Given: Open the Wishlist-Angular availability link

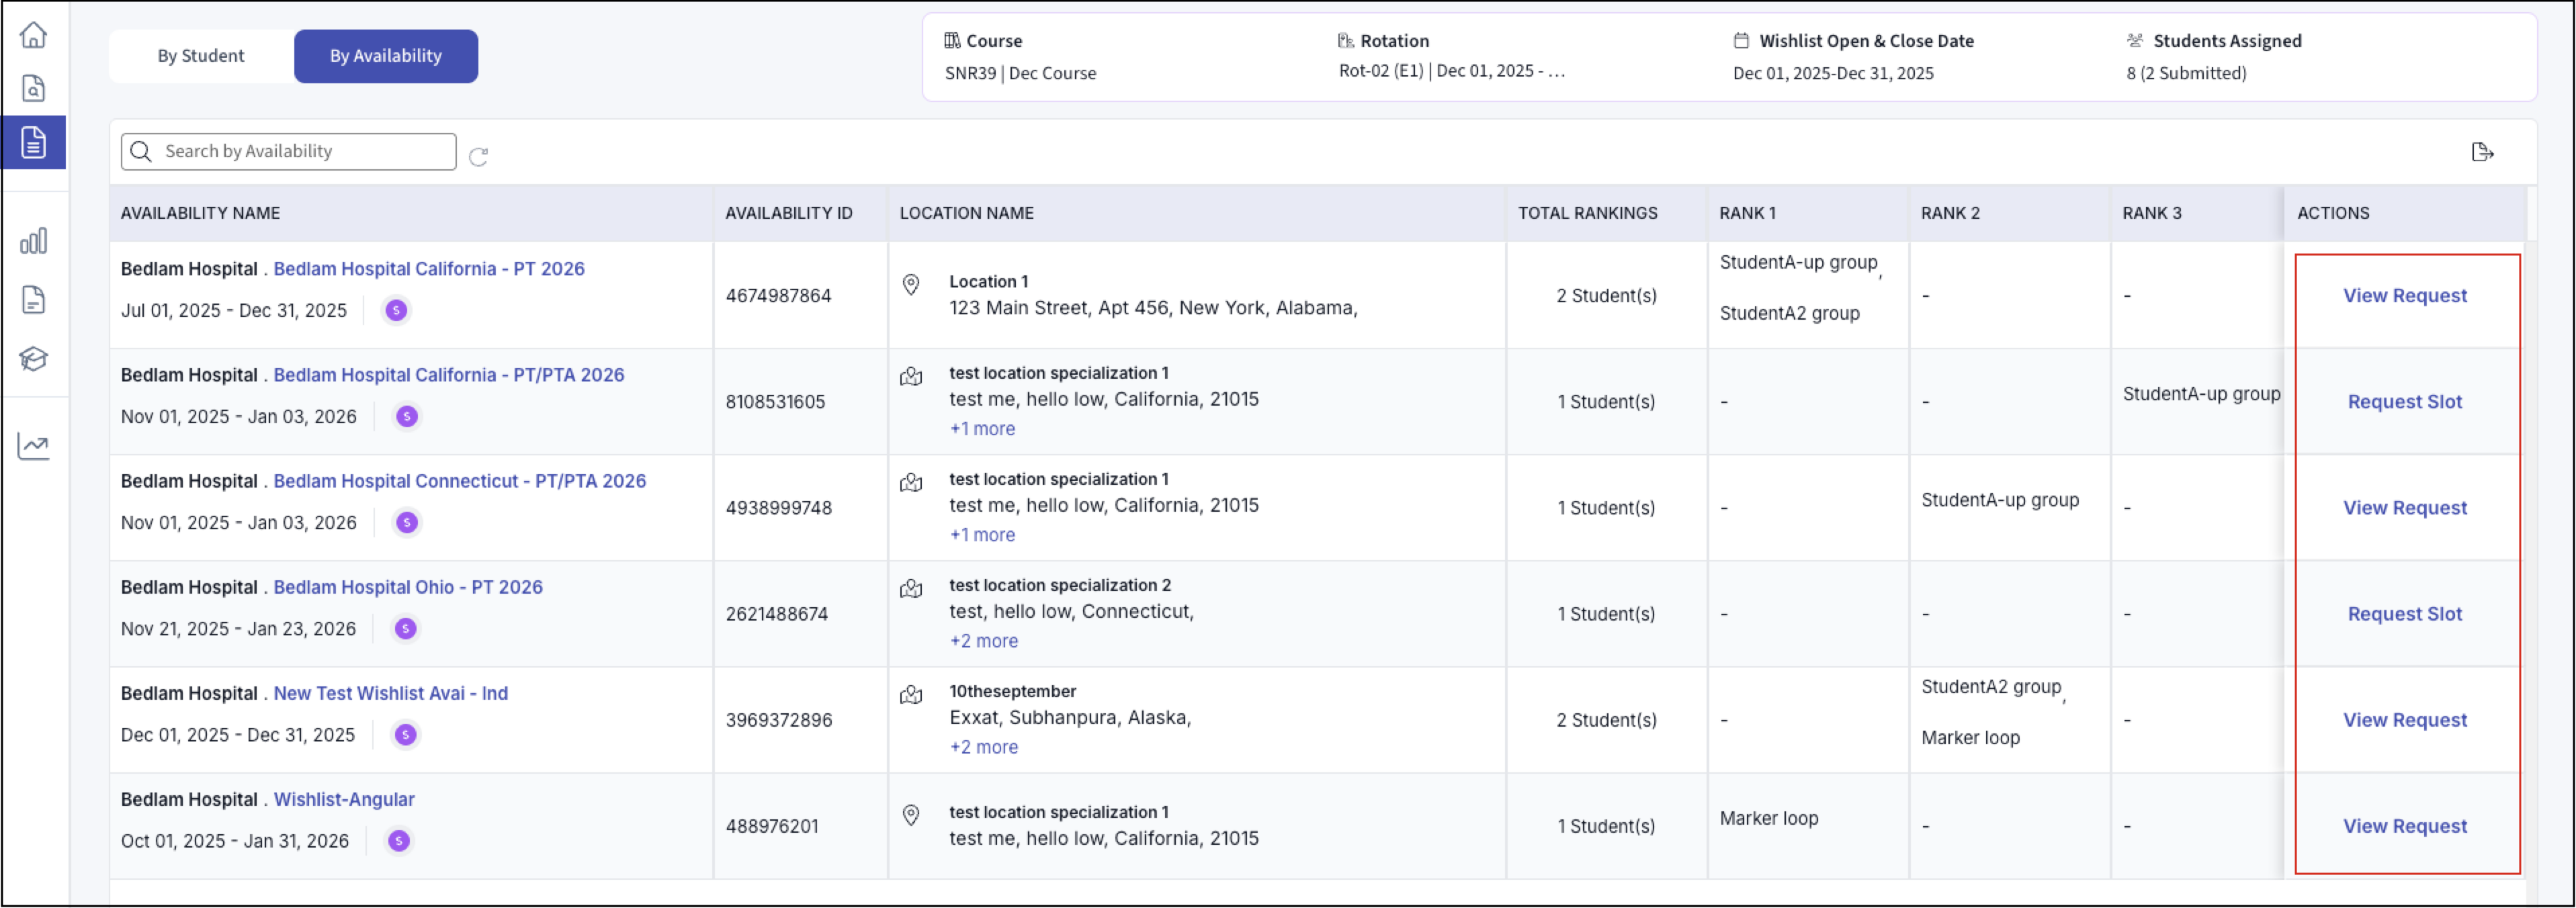Looking at the screenshot, I should coord(344,799).
